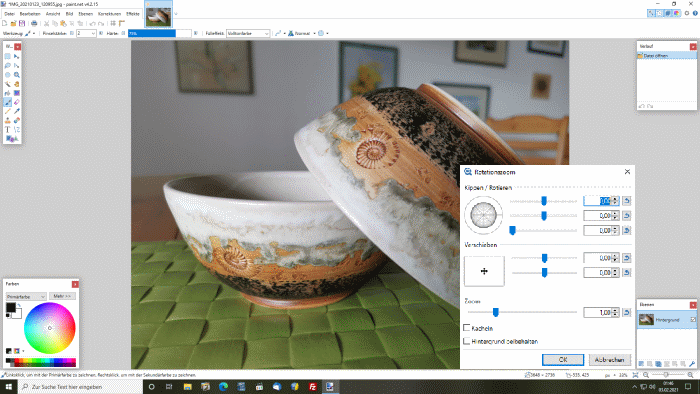Viewport: 700px width, 394px height.
Task: Open the Korrekturen menu
Action: pyautogui.click(x=109, y=14)
